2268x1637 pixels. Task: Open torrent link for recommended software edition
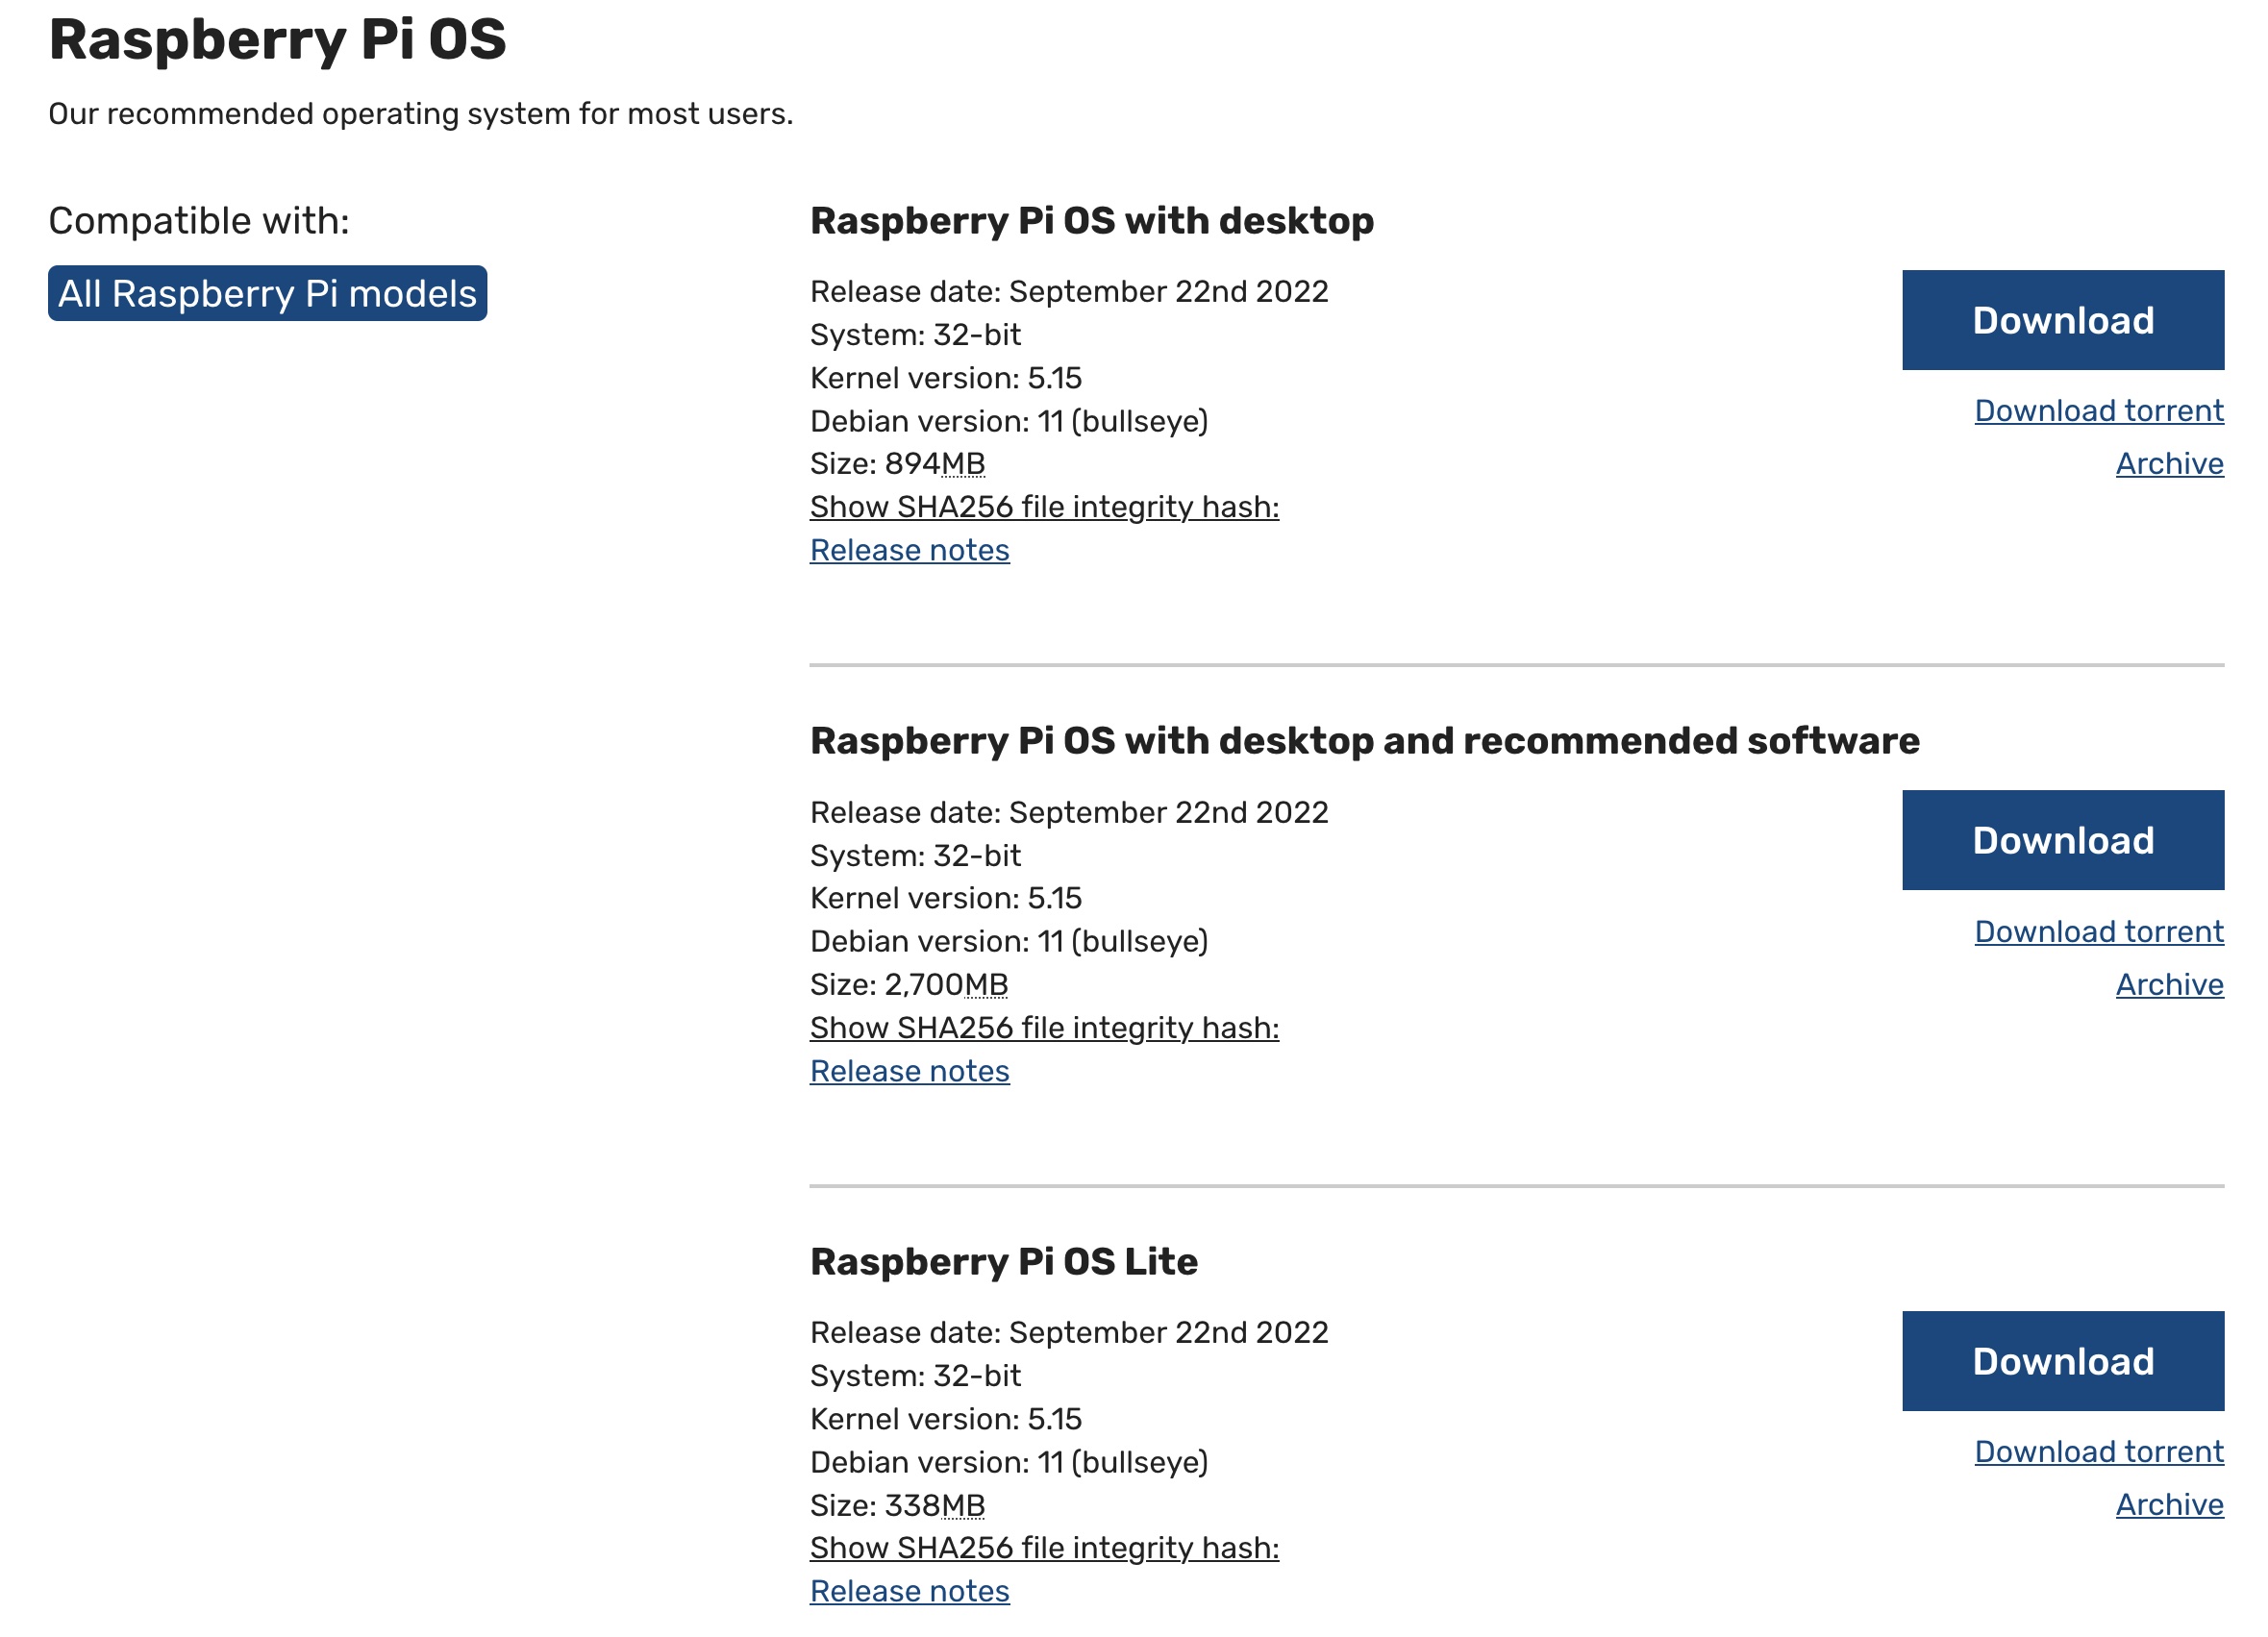[2098, 931]
